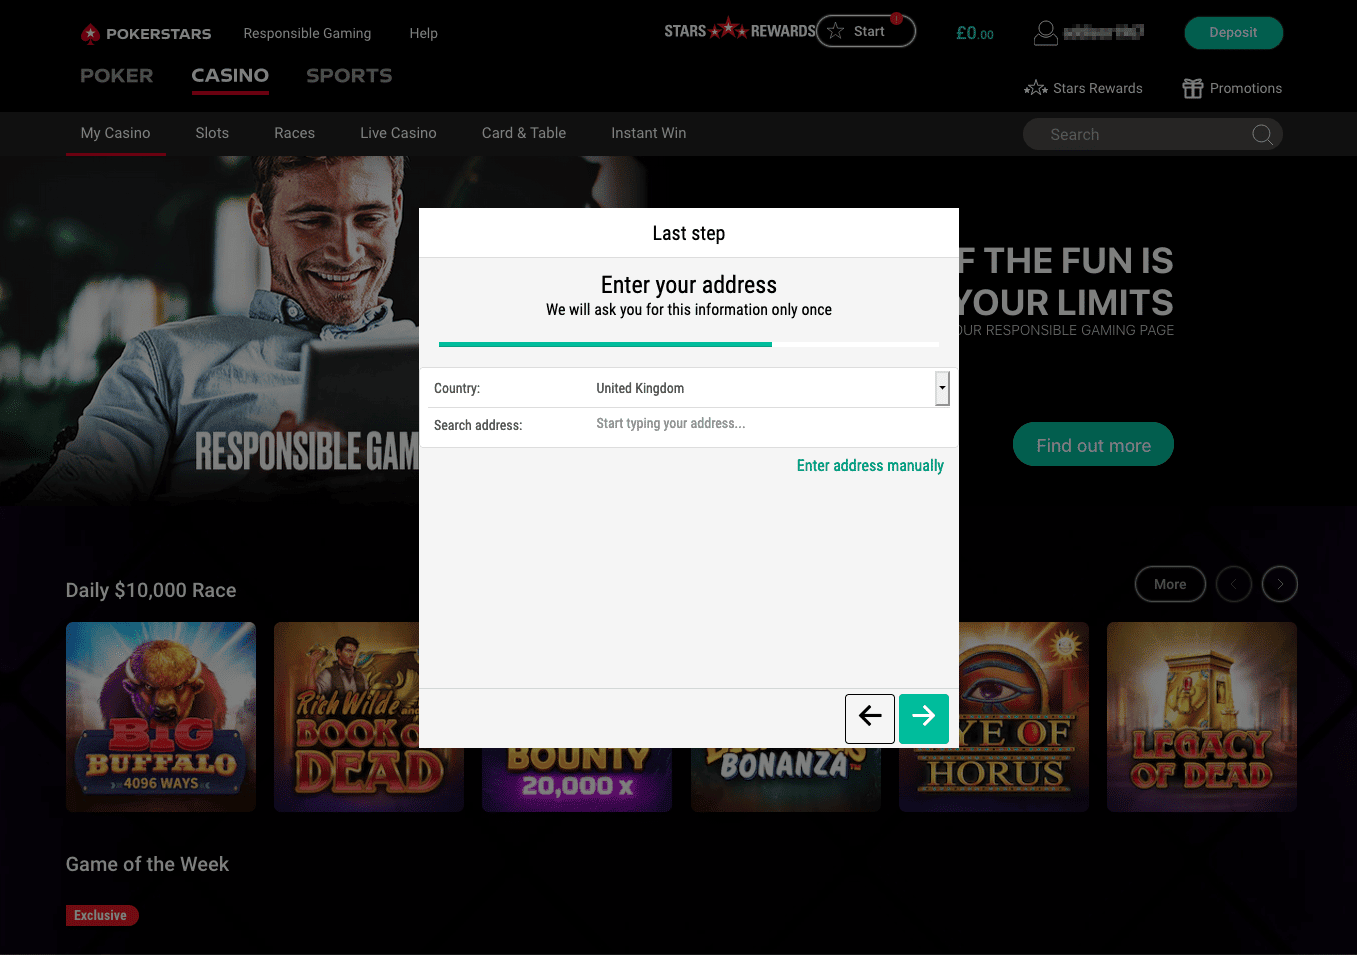Click the £0.00 balance
1357x955 pixels.
975,33
